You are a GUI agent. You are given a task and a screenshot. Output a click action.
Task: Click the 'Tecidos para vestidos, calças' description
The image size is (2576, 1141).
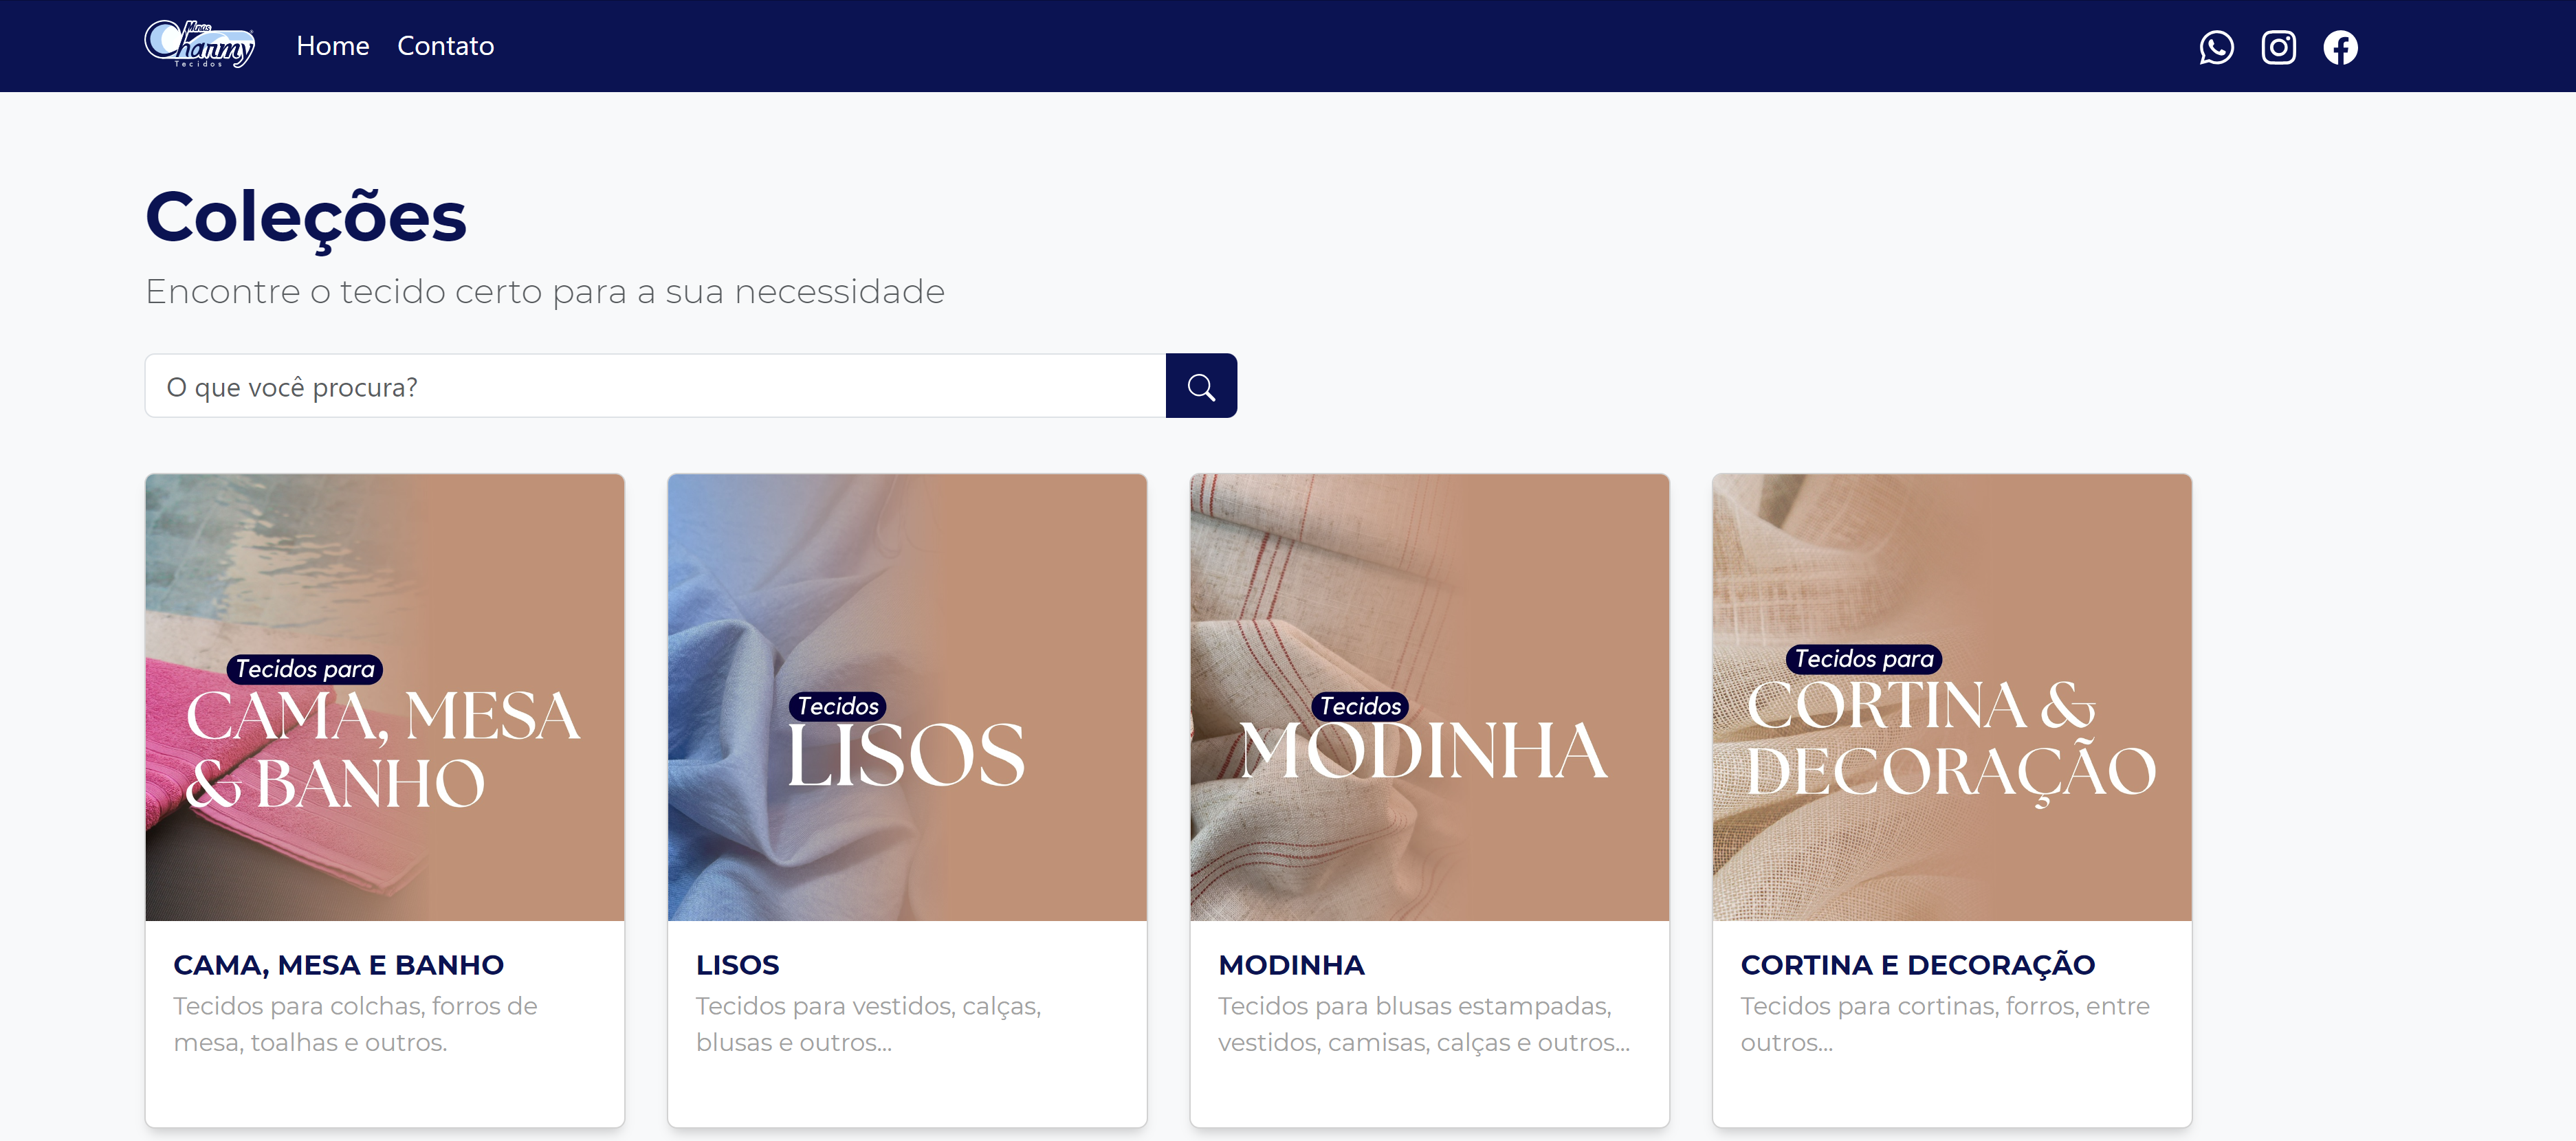click(868, 1024)
